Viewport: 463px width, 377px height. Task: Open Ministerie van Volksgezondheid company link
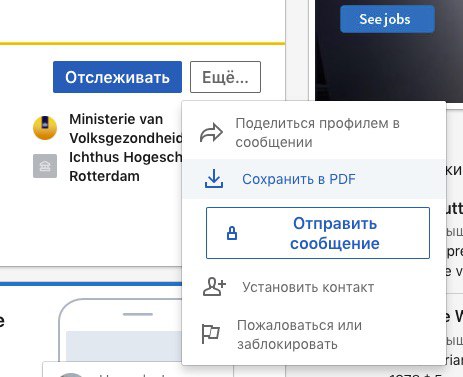(x=126, y=128)
